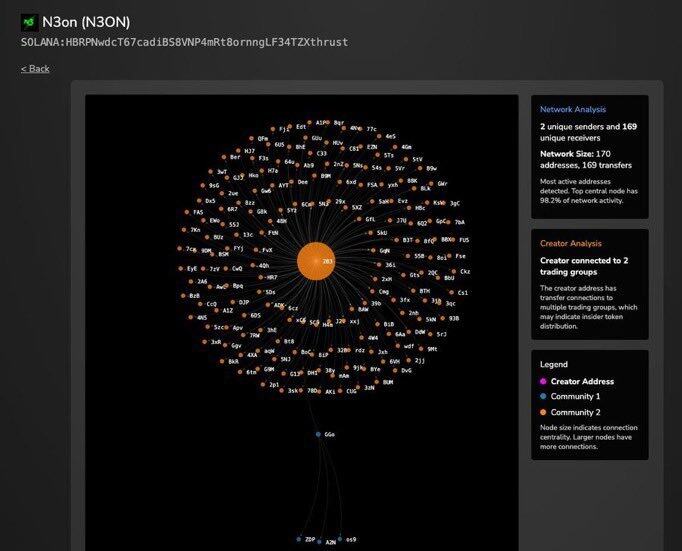Click the Network Analysis panel heading

(572, 109)
